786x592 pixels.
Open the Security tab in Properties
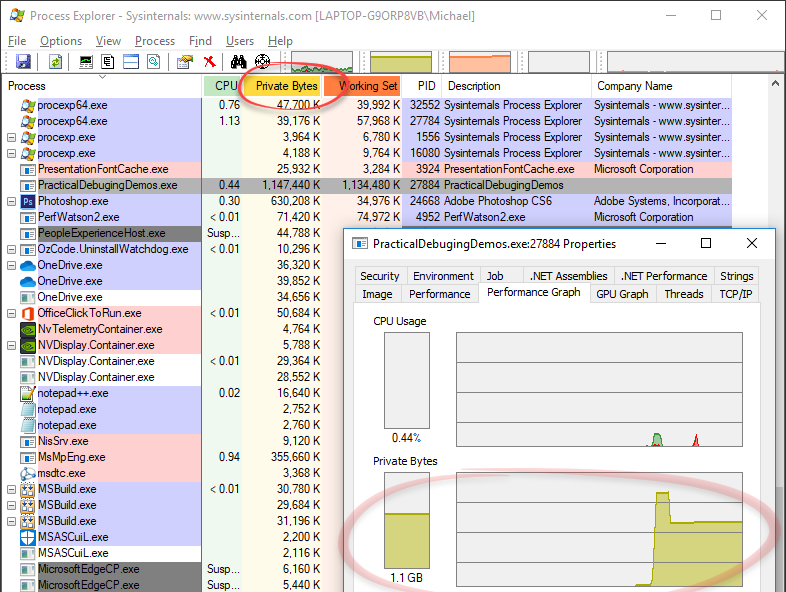(379, 276)
